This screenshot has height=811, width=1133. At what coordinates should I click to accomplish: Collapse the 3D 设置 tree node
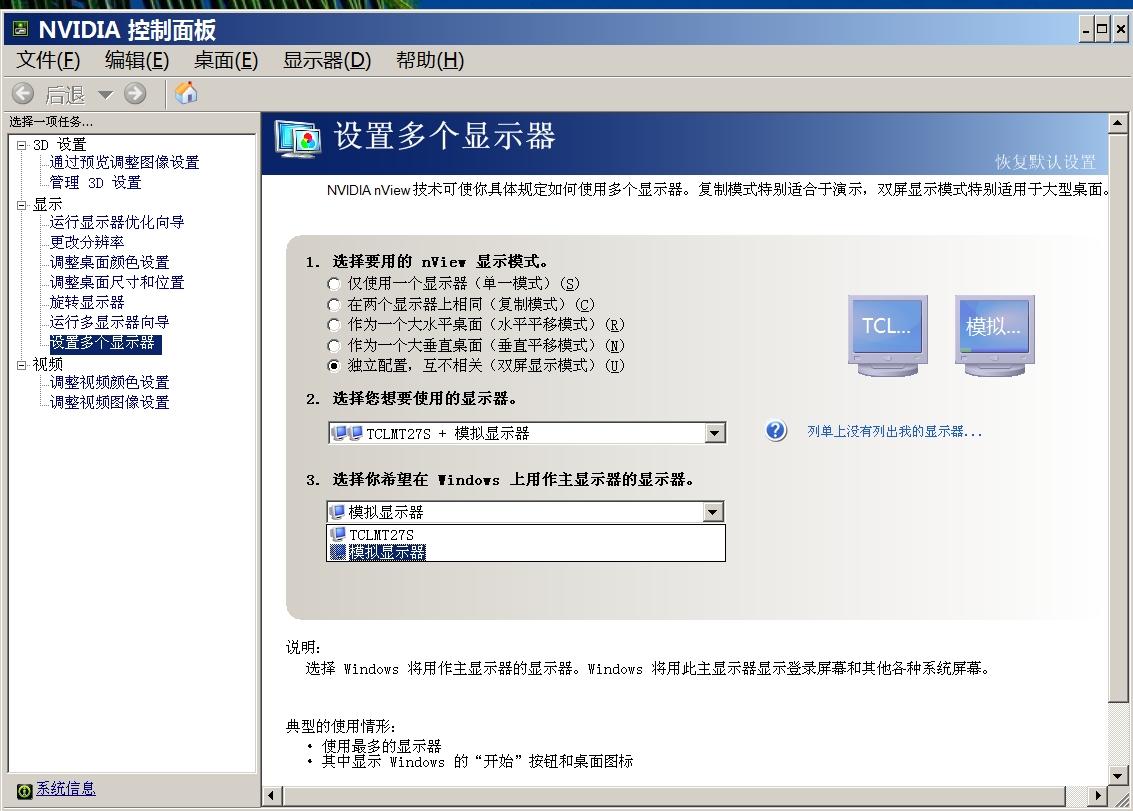[22, 145]
